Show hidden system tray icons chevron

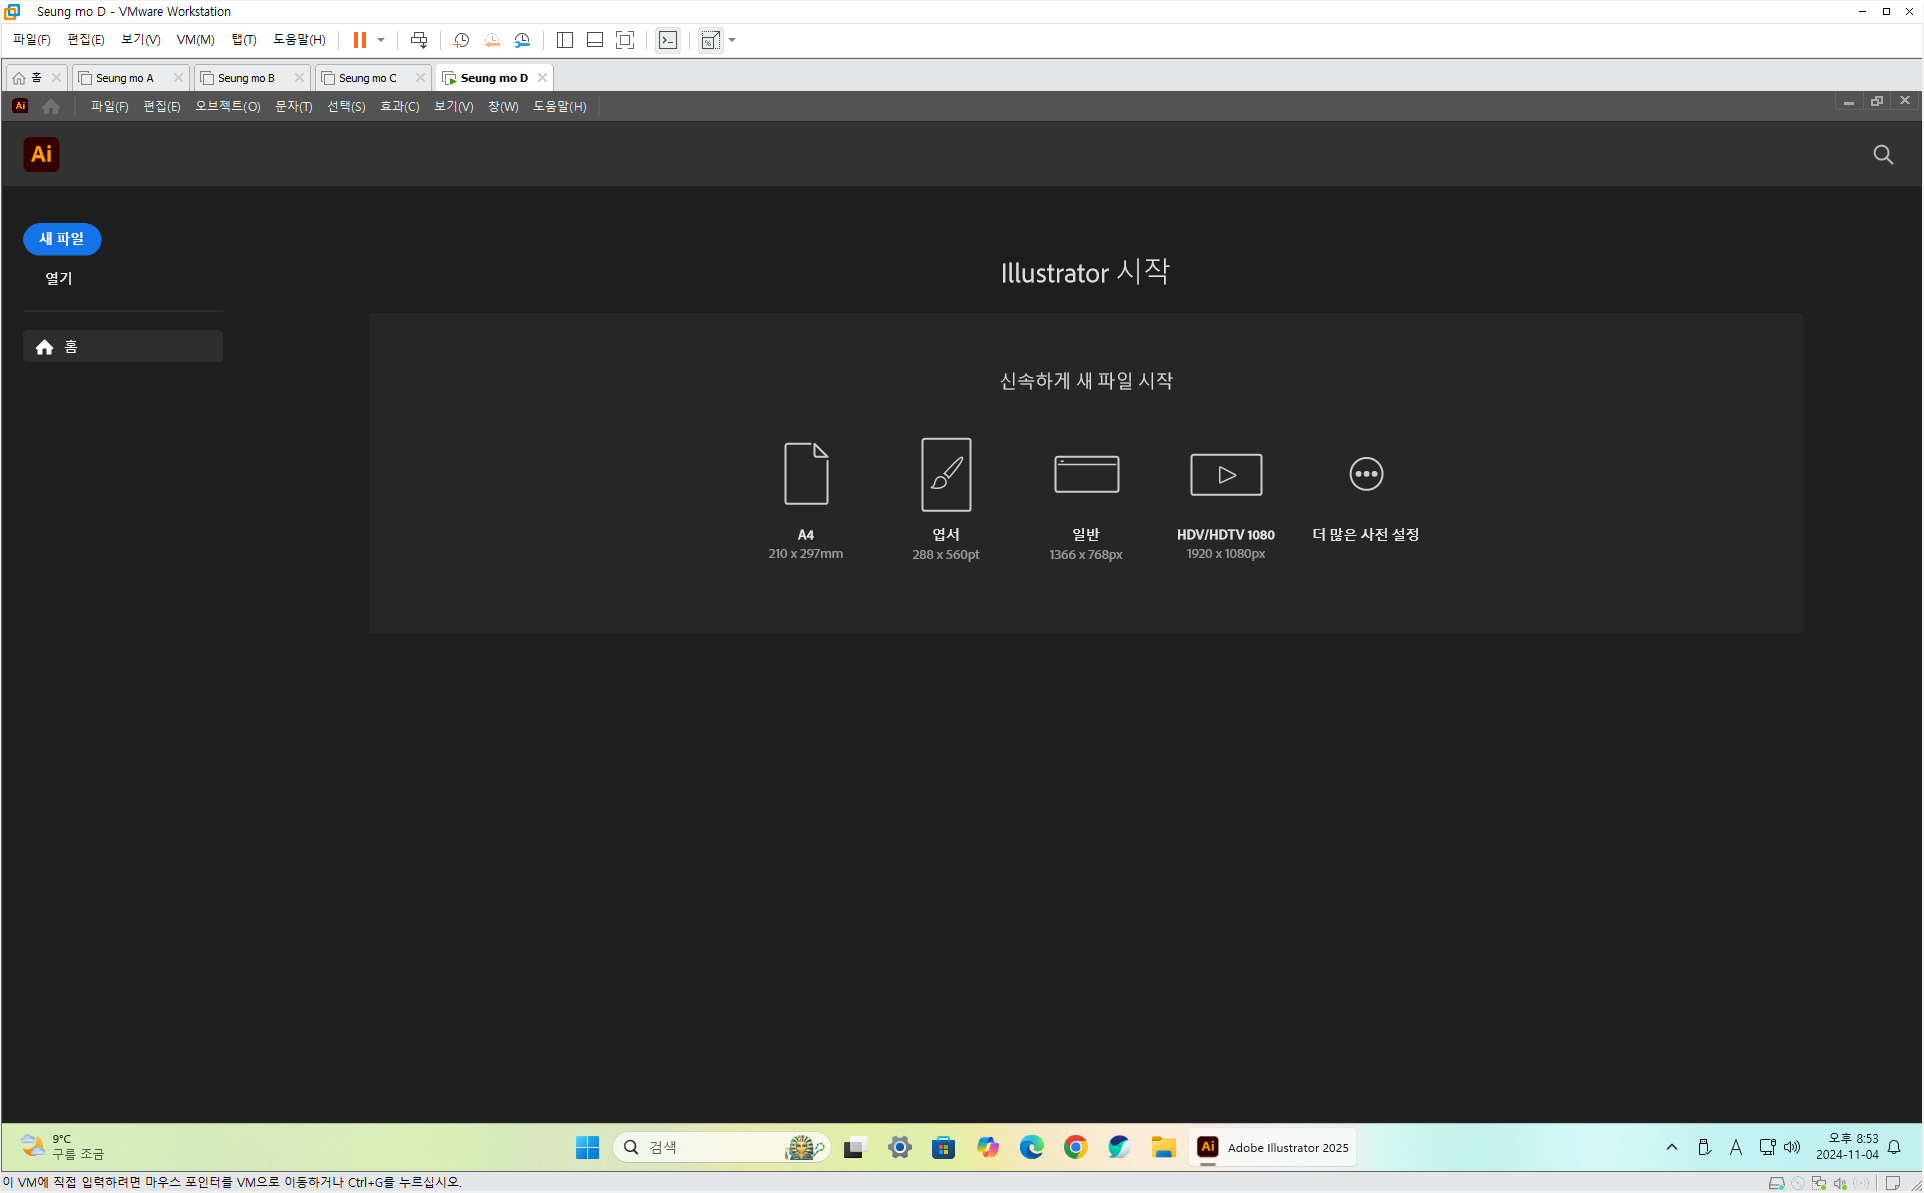click(x=1671, y=1147)
